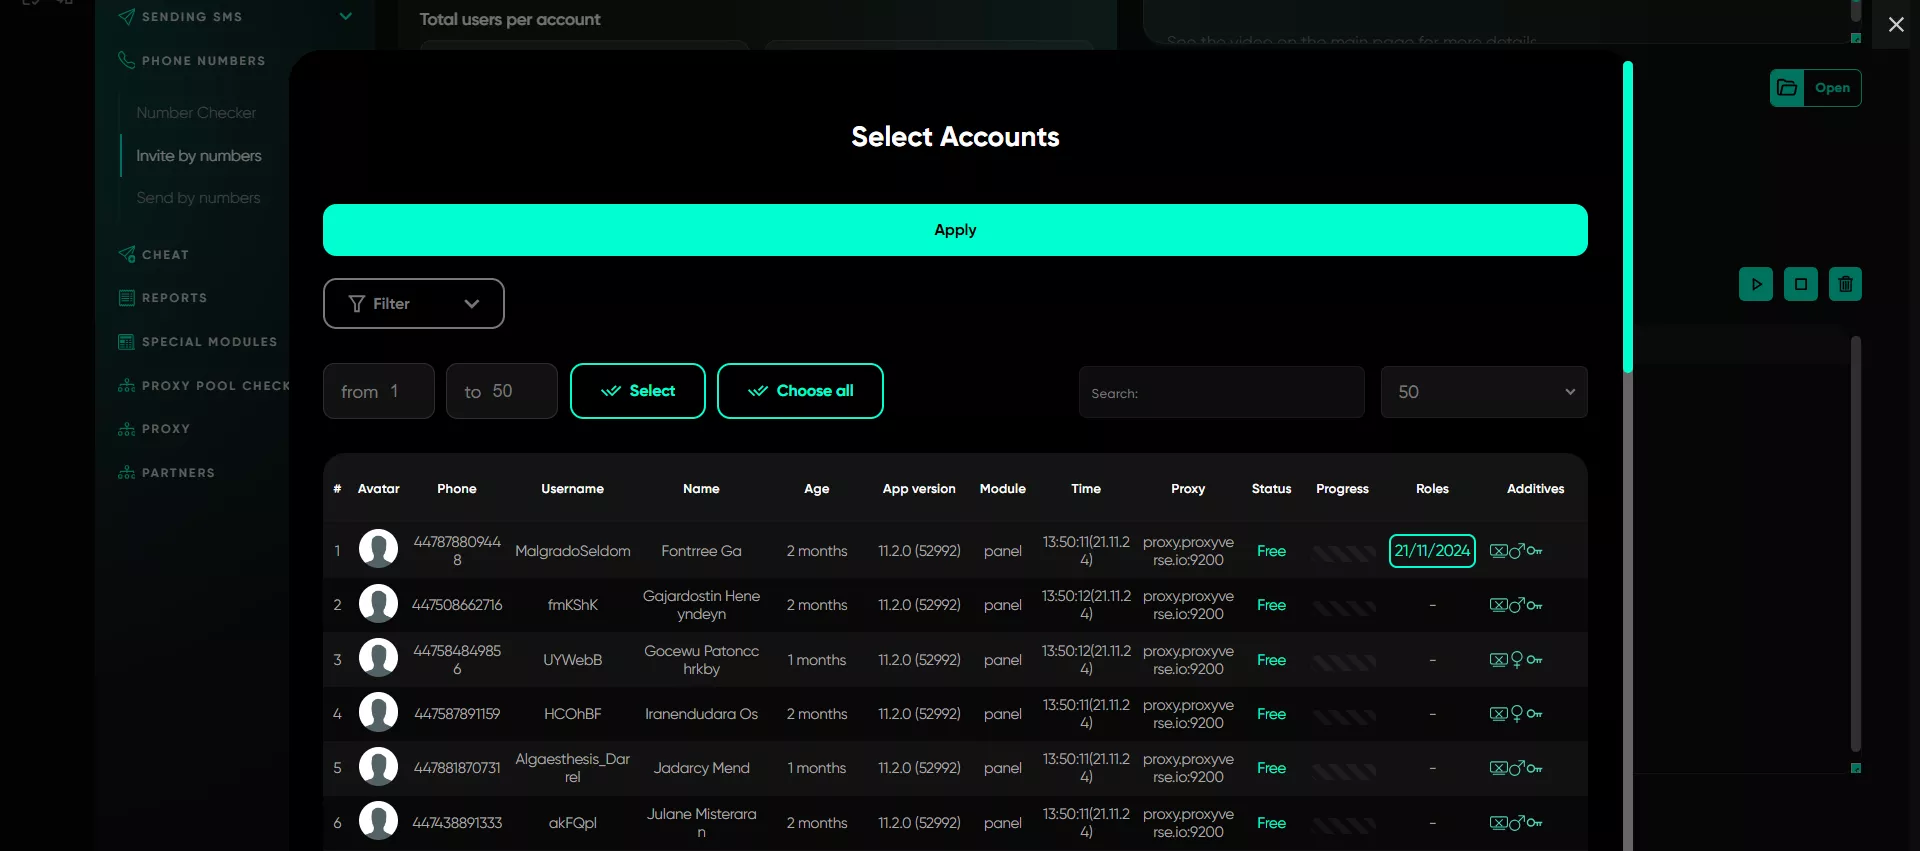Click progress bar in MalgradoSeldom row
The height and width of the screenshot is (851, 1920).
coord(1344,553)
